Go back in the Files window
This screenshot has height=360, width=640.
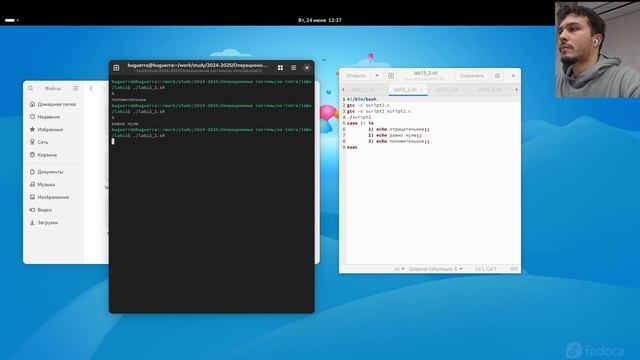tap(91, 88)
